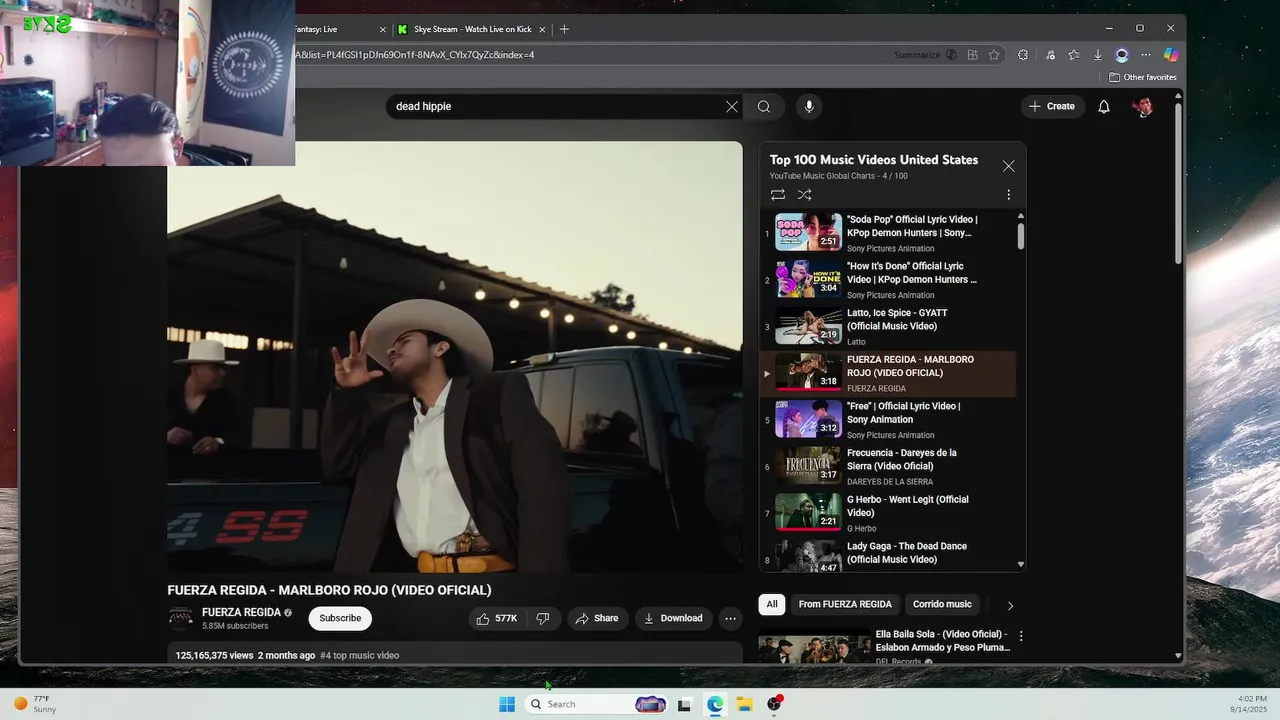Click the FUERZA REGIDA channel avatar

pyautogui.click(x=181, y=618)
